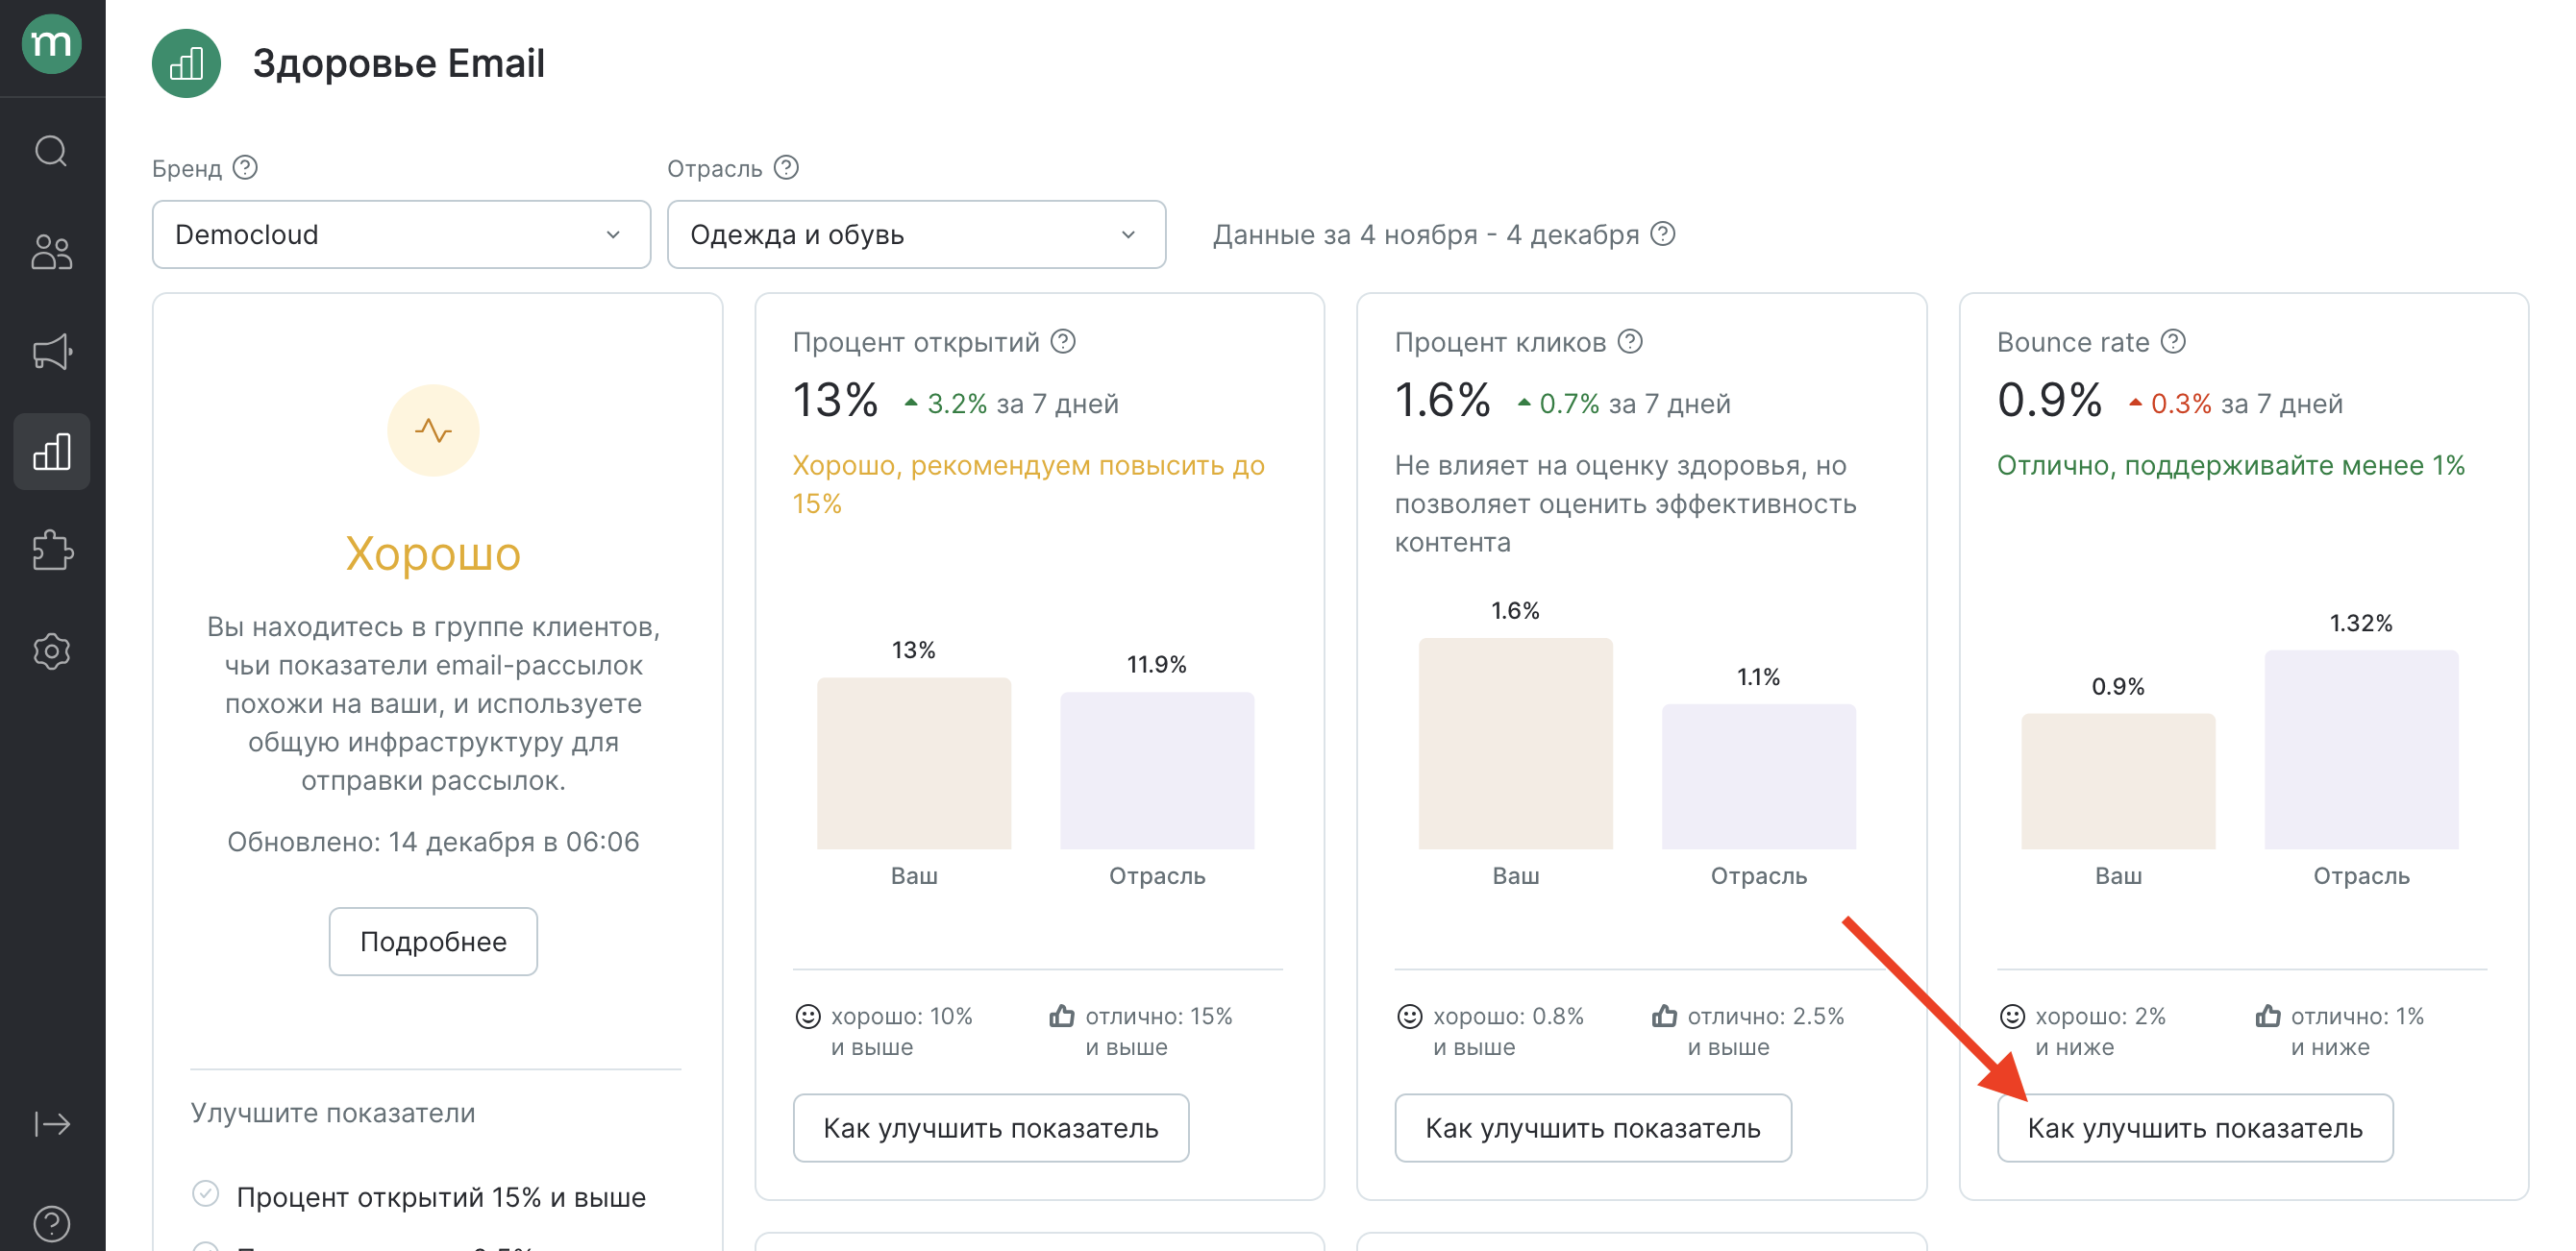Open search from the sidebar magnifier icon

[52, 151]
